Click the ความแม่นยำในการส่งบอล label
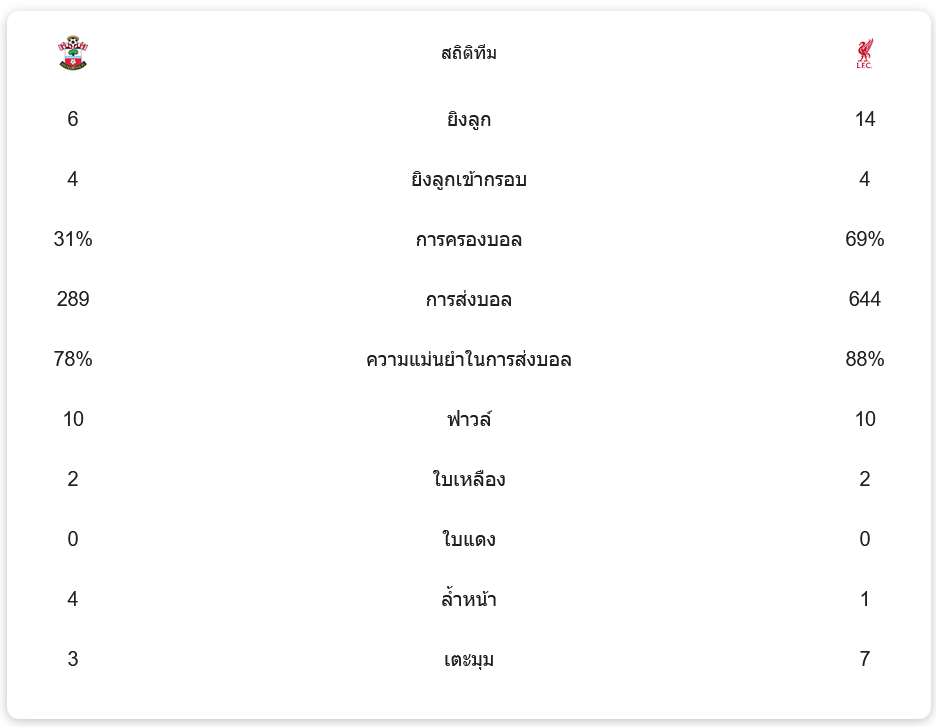936x727 pixels. point(469,360)
